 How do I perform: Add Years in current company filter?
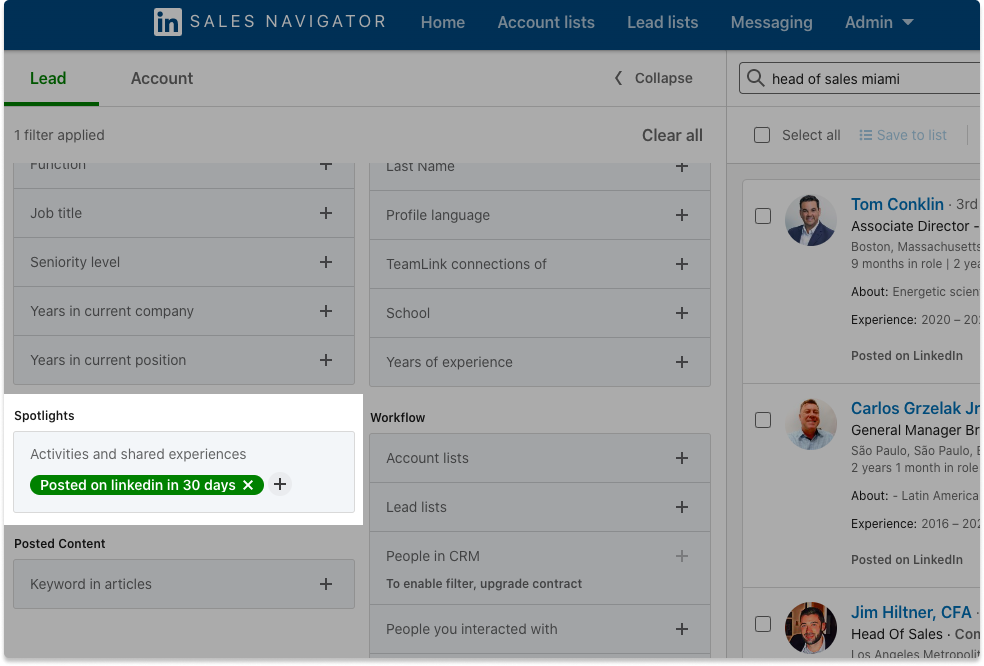[x=326, y=311]
